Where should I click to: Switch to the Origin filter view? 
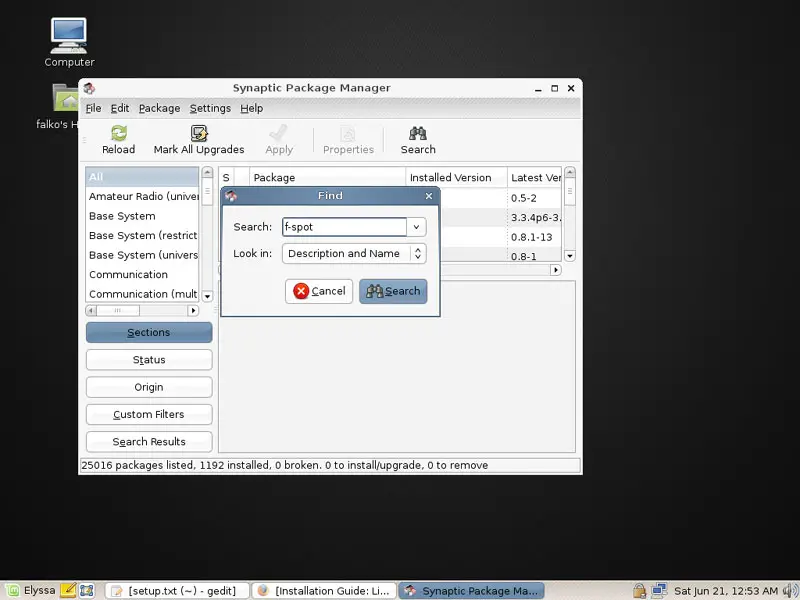(x=149, y=387)
